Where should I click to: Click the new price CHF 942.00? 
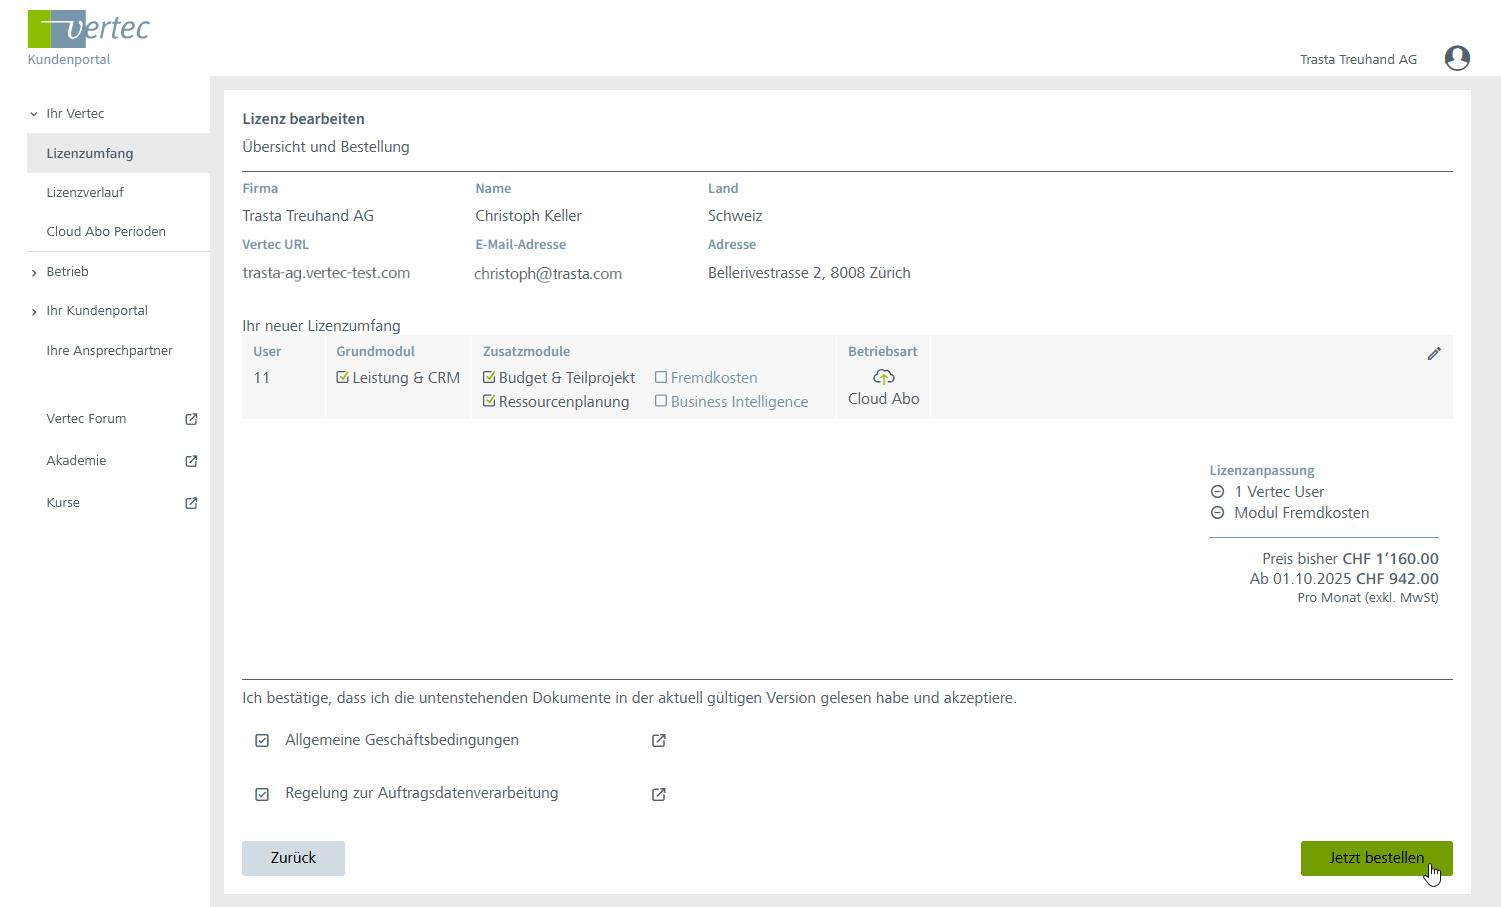pyautogui.click(x=1397, y=579)
